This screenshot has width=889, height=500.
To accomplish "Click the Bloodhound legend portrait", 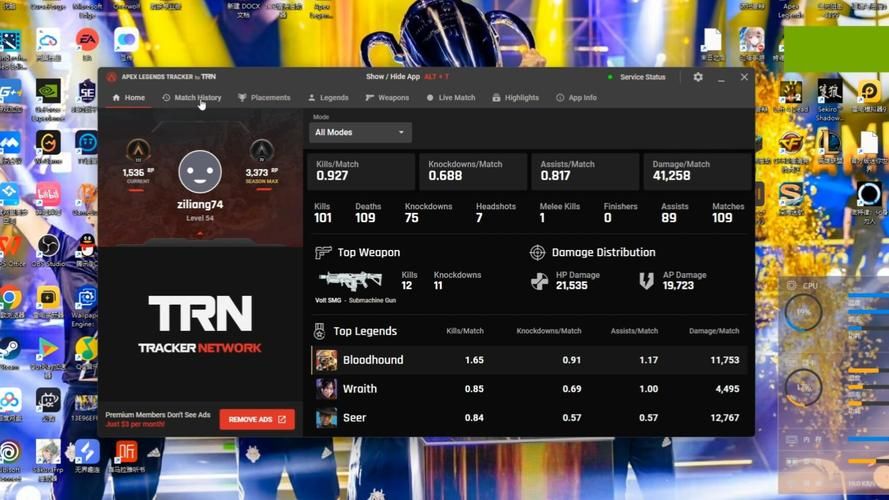I will pos(326,360).
